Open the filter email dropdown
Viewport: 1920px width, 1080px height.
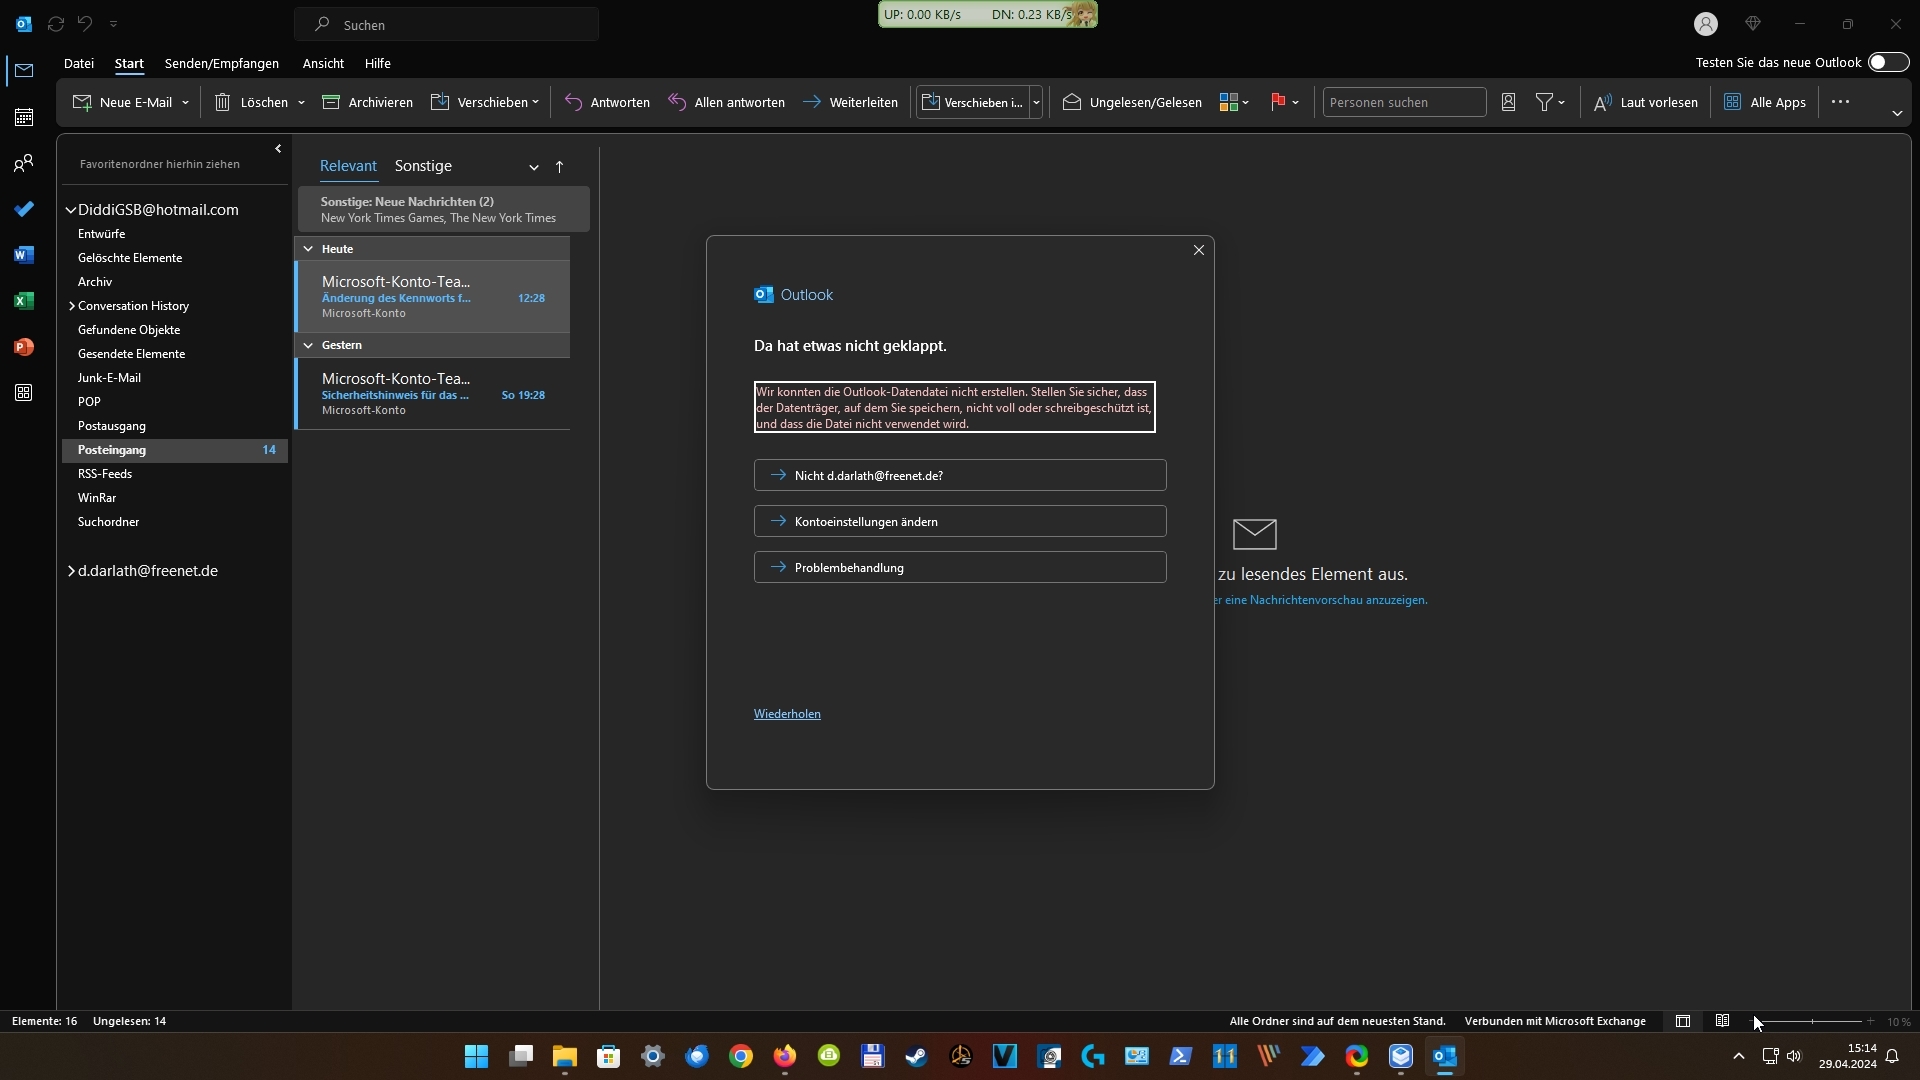tap(1550, 102)
